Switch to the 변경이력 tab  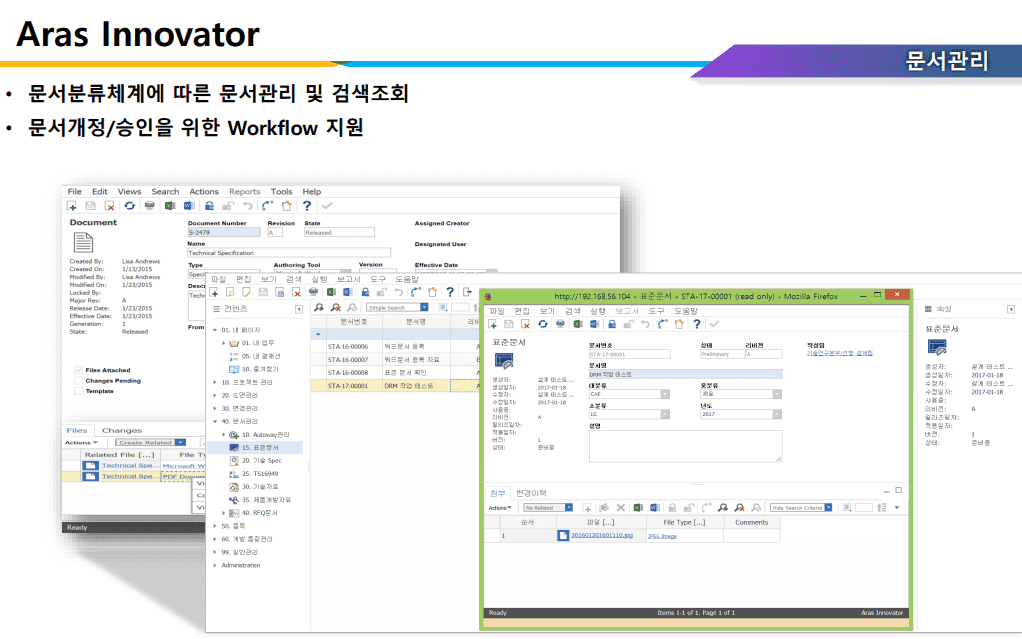point(531,494)
